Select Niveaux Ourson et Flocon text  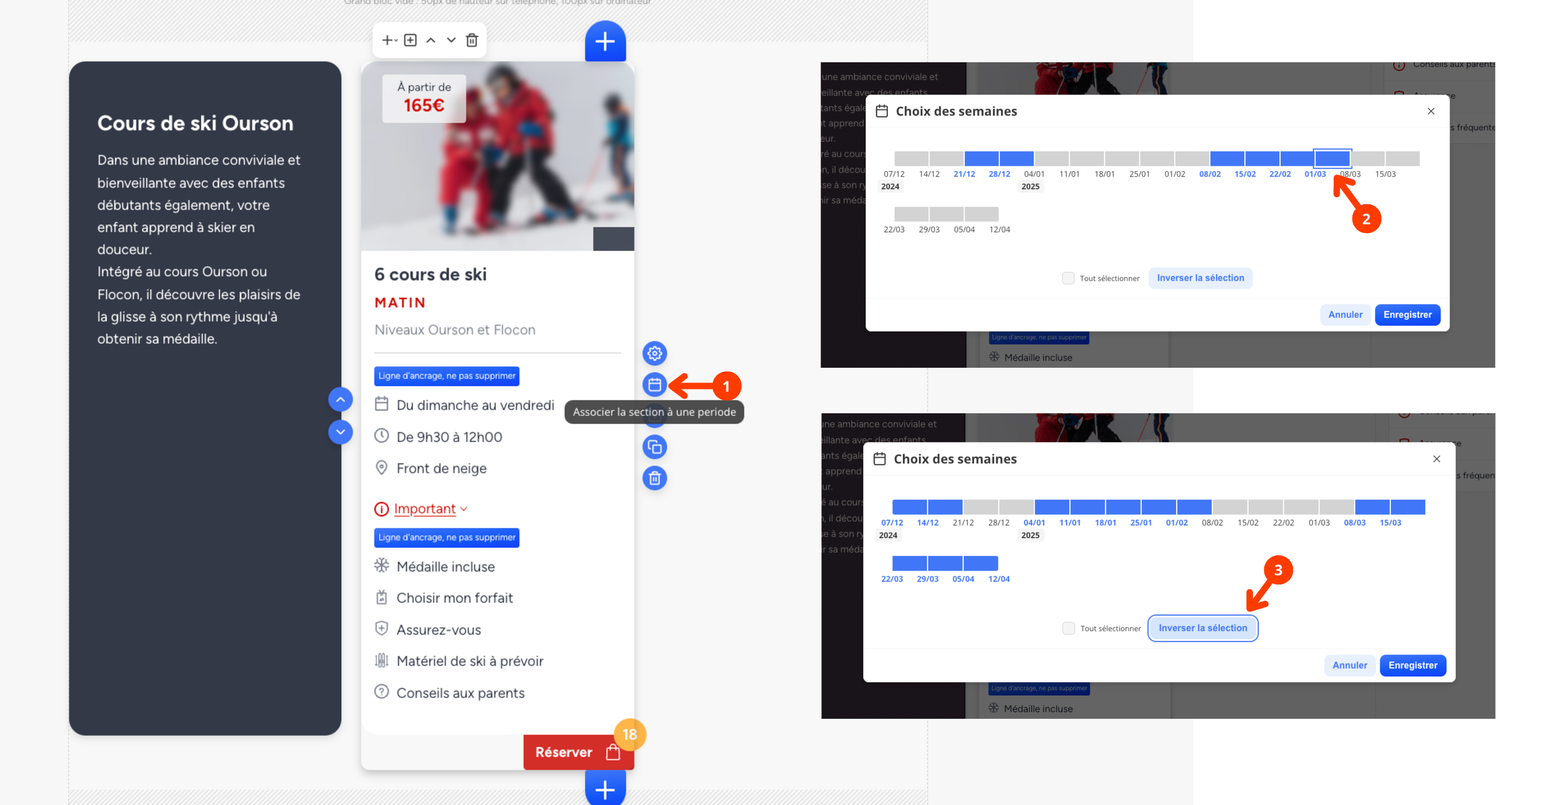(455, 330)
